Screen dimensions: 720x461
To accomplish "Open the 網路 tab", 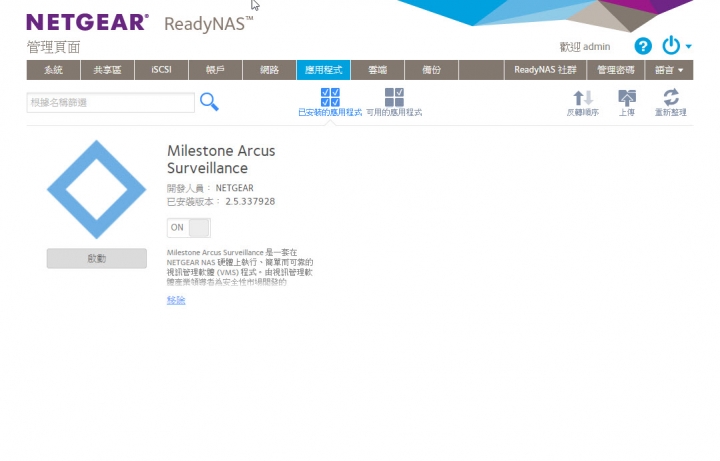I will (270, 70).
